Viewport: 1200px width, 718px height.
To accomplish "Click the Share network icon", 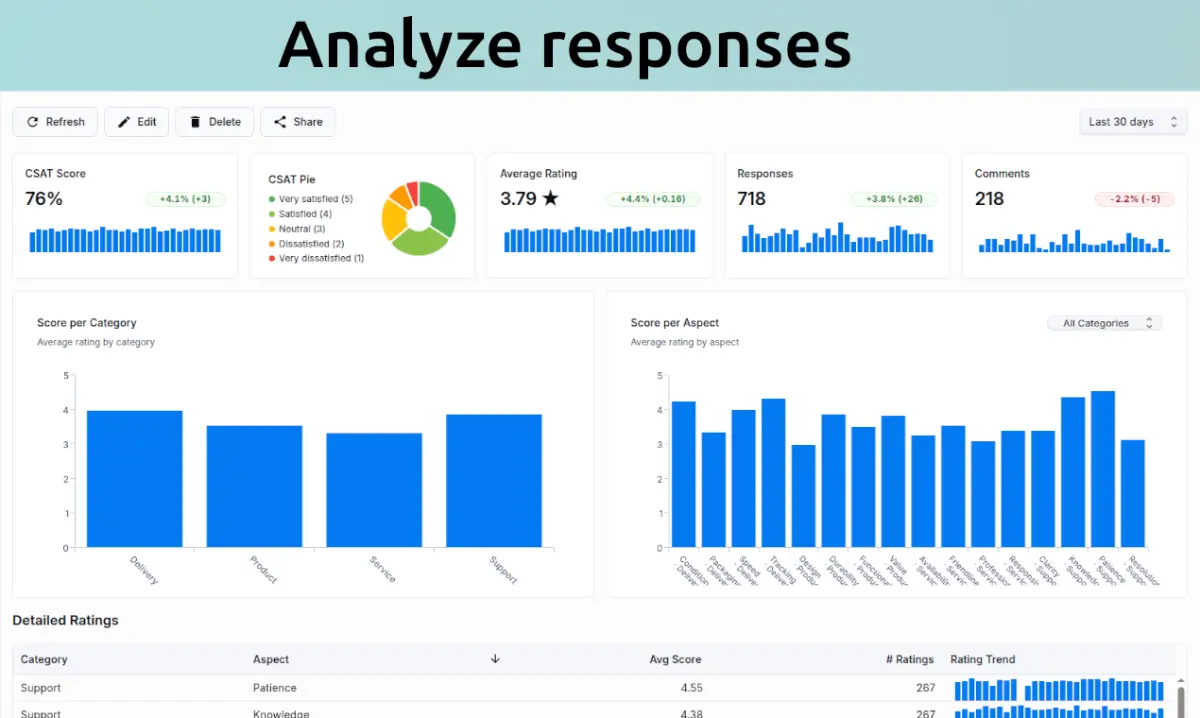I will pos(280,122).
